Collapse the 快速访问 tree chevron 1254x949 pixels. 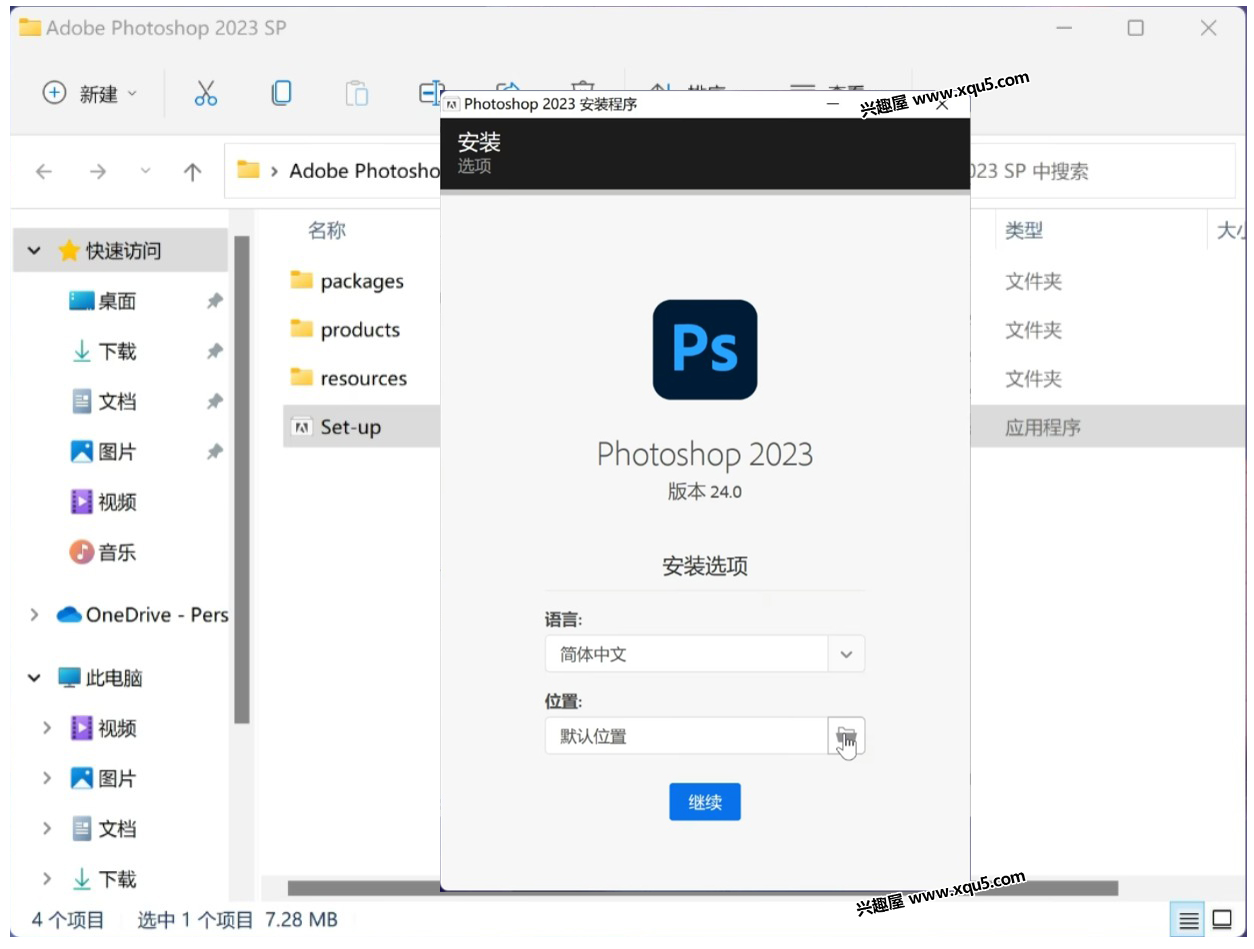tap(35, 251)
